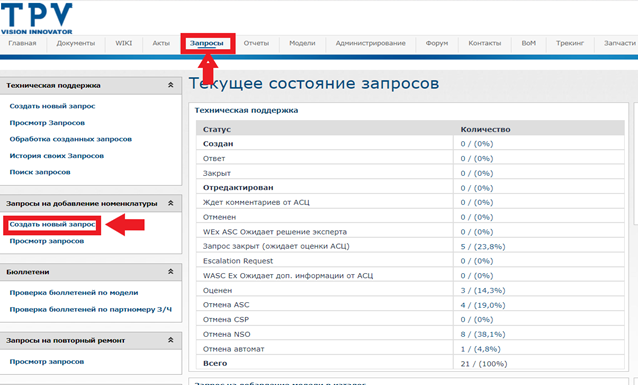Click the Текущее состояние запросов heading

click(x=314, y=83)
